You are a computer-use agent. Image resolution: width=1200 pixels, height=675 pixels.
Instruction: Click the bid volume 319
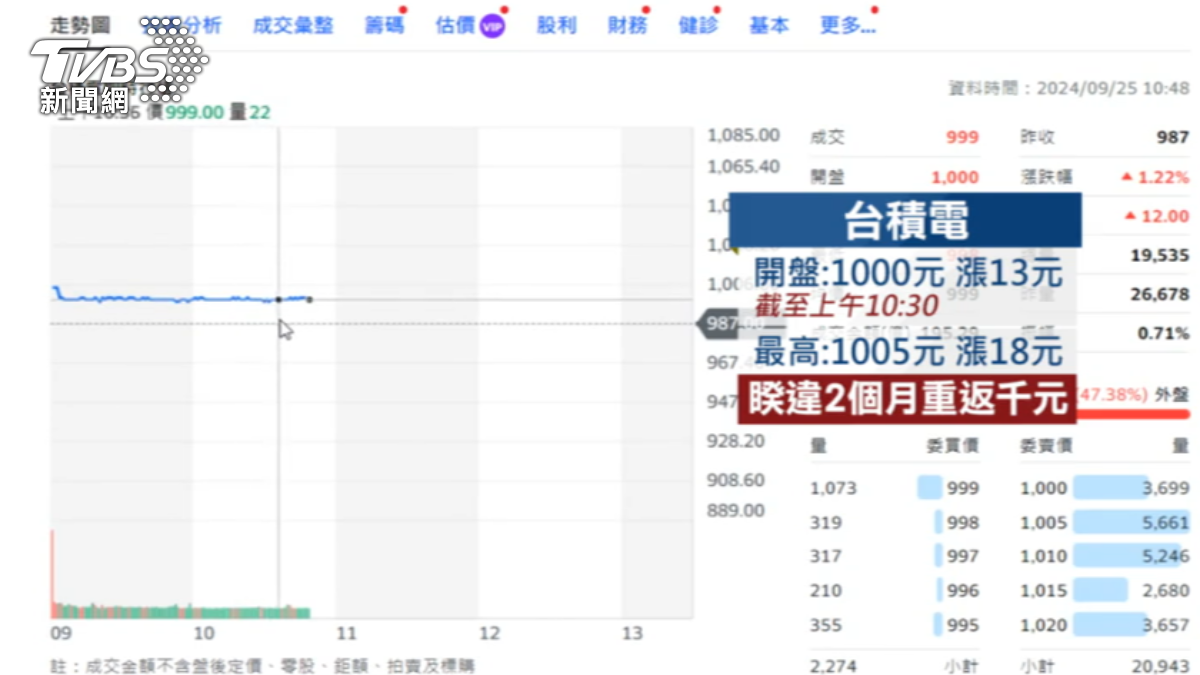pyautogui.click(x=826, y=522)
